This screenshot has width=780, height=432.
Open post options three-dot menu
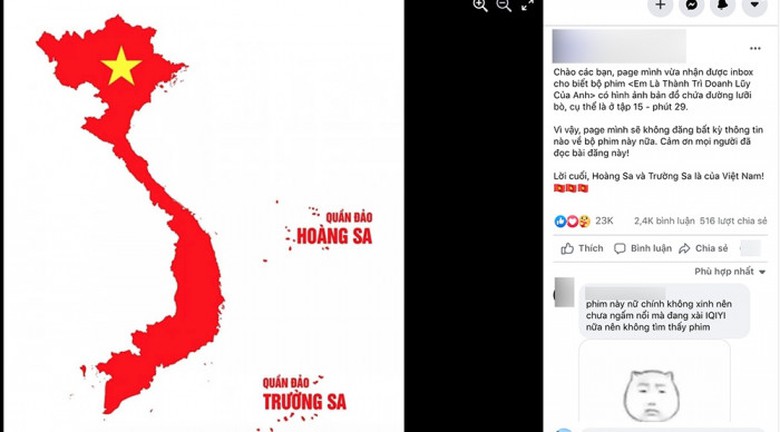tap(755, 48)
